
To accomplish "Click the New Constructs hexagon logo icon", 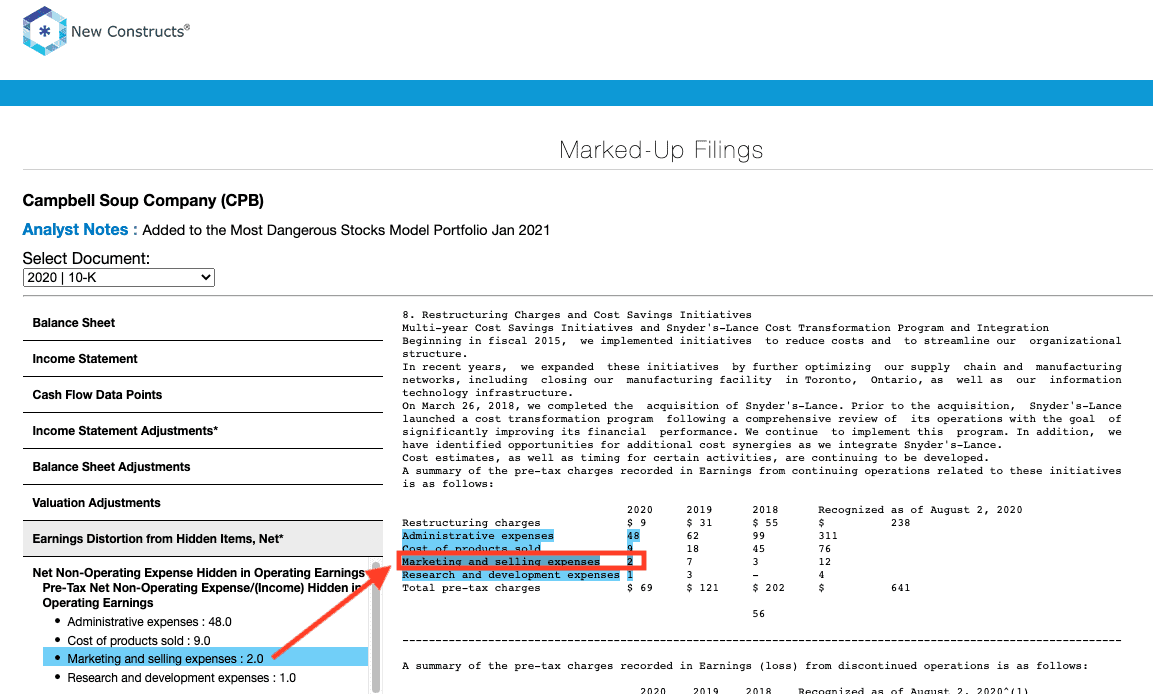I will click(x=45, y=31).
